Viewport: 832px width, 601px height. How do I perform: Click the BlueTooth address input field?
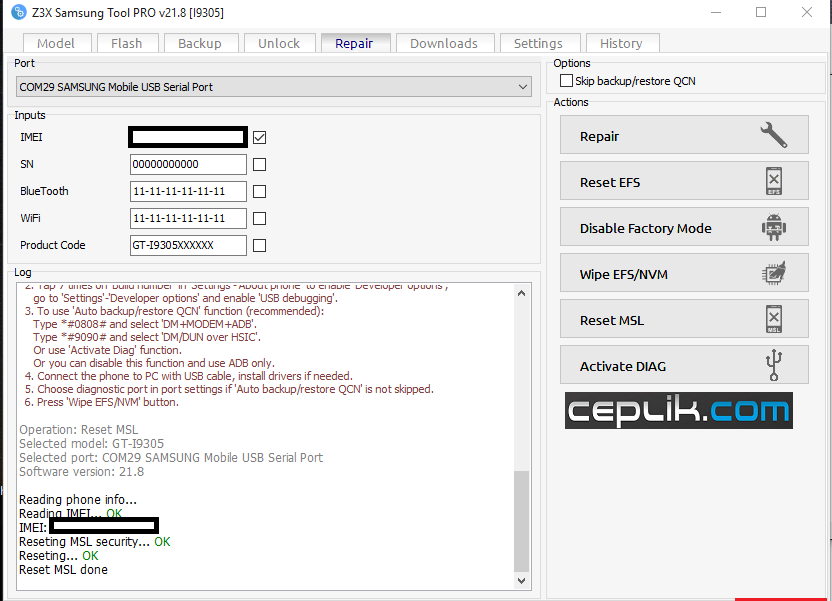pos(188,191)
